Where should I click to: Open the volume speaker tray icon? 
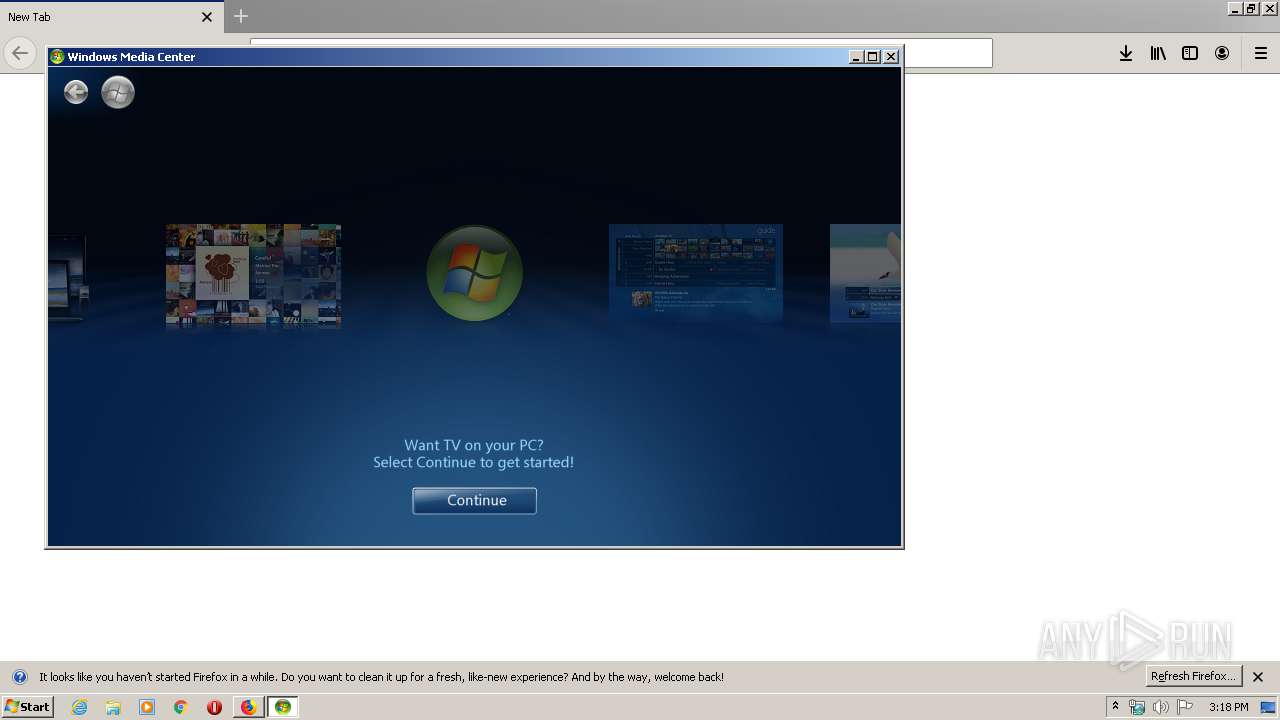[1161, 707]
